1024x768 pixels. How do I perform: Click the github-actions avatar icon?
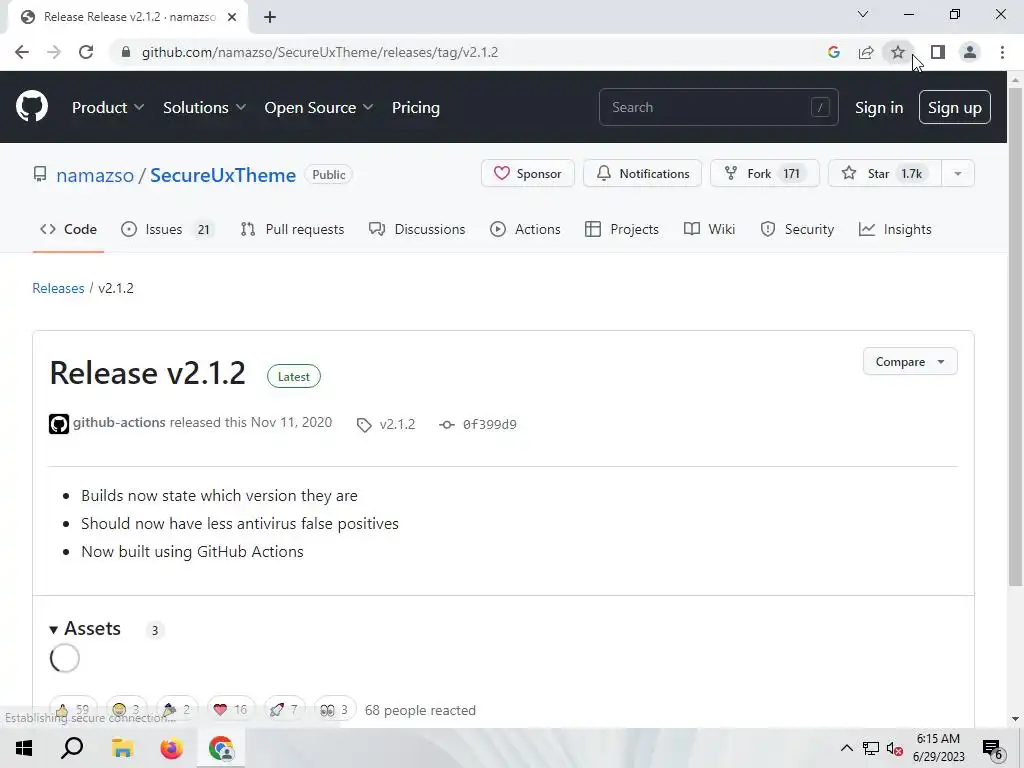click(x=59, y=424)
